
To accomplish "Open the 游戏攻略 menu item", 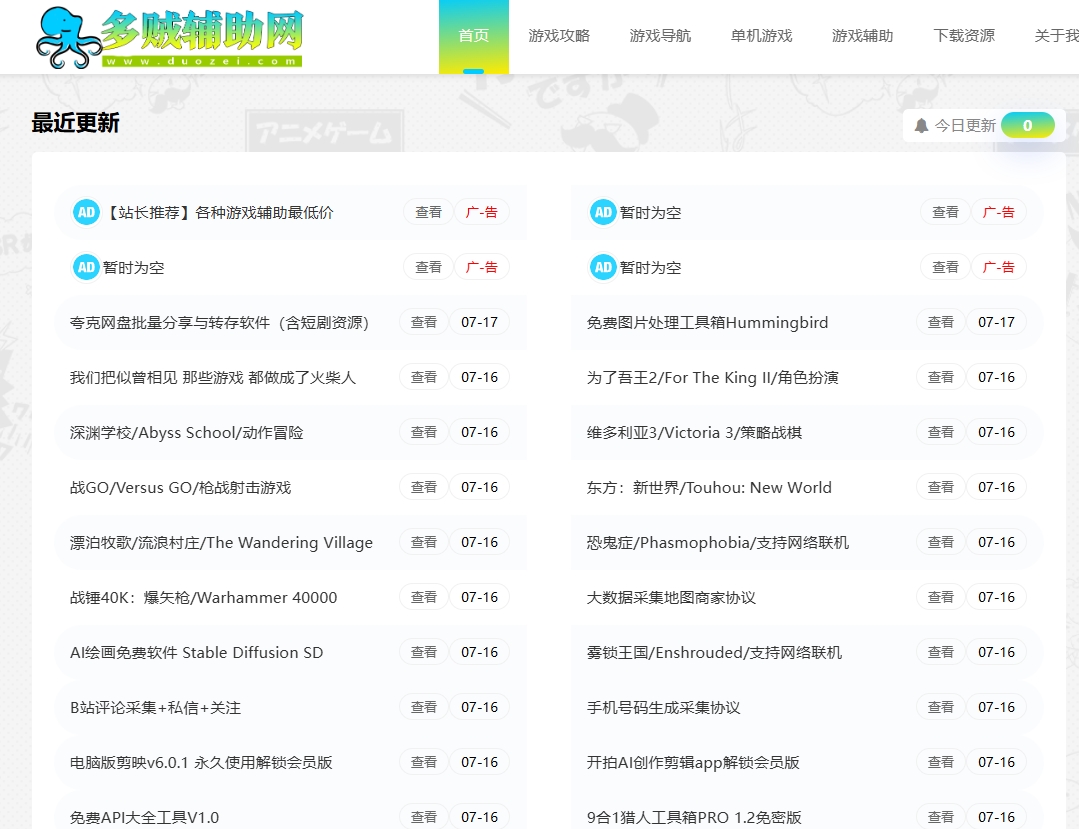I will click(x=561, y=36).
